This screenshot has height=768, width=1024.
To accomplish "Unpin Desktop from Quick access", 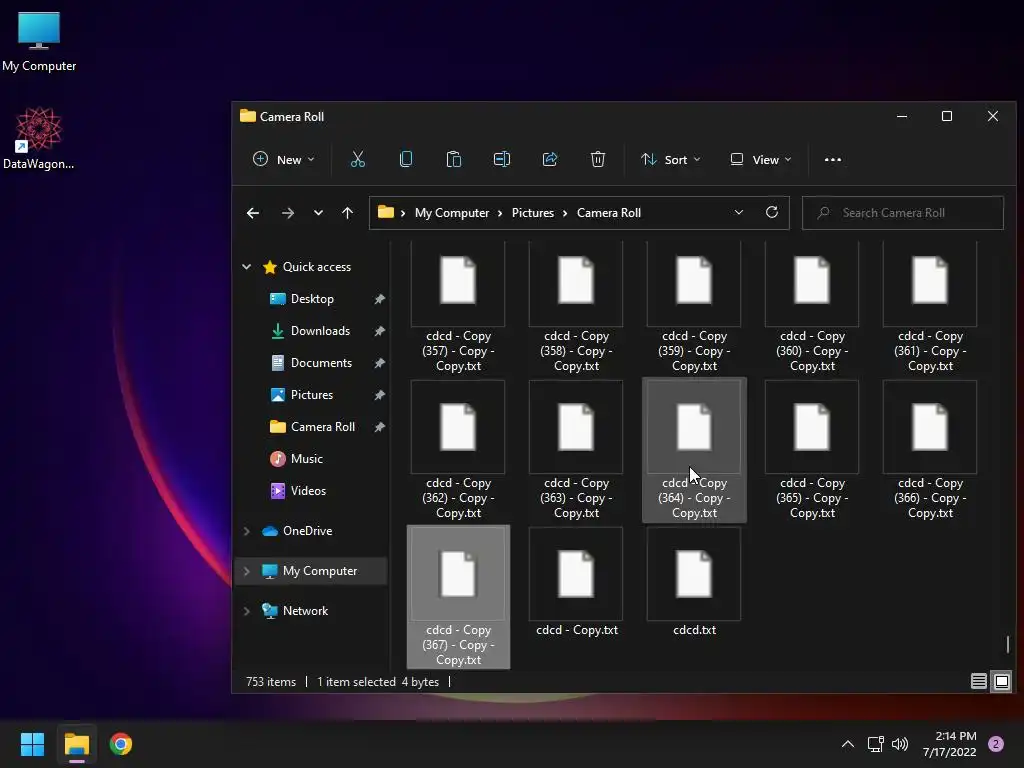I will click(x=379, y=299).
